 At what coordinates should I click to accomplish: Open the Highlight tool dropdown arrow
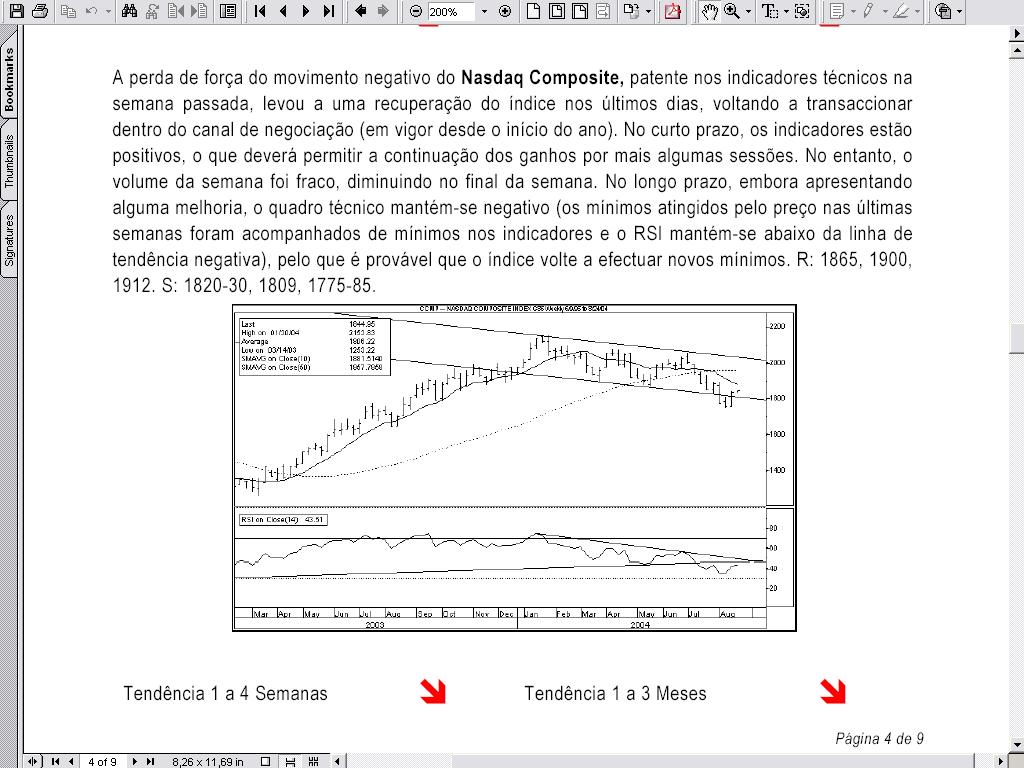pos(917,11)
